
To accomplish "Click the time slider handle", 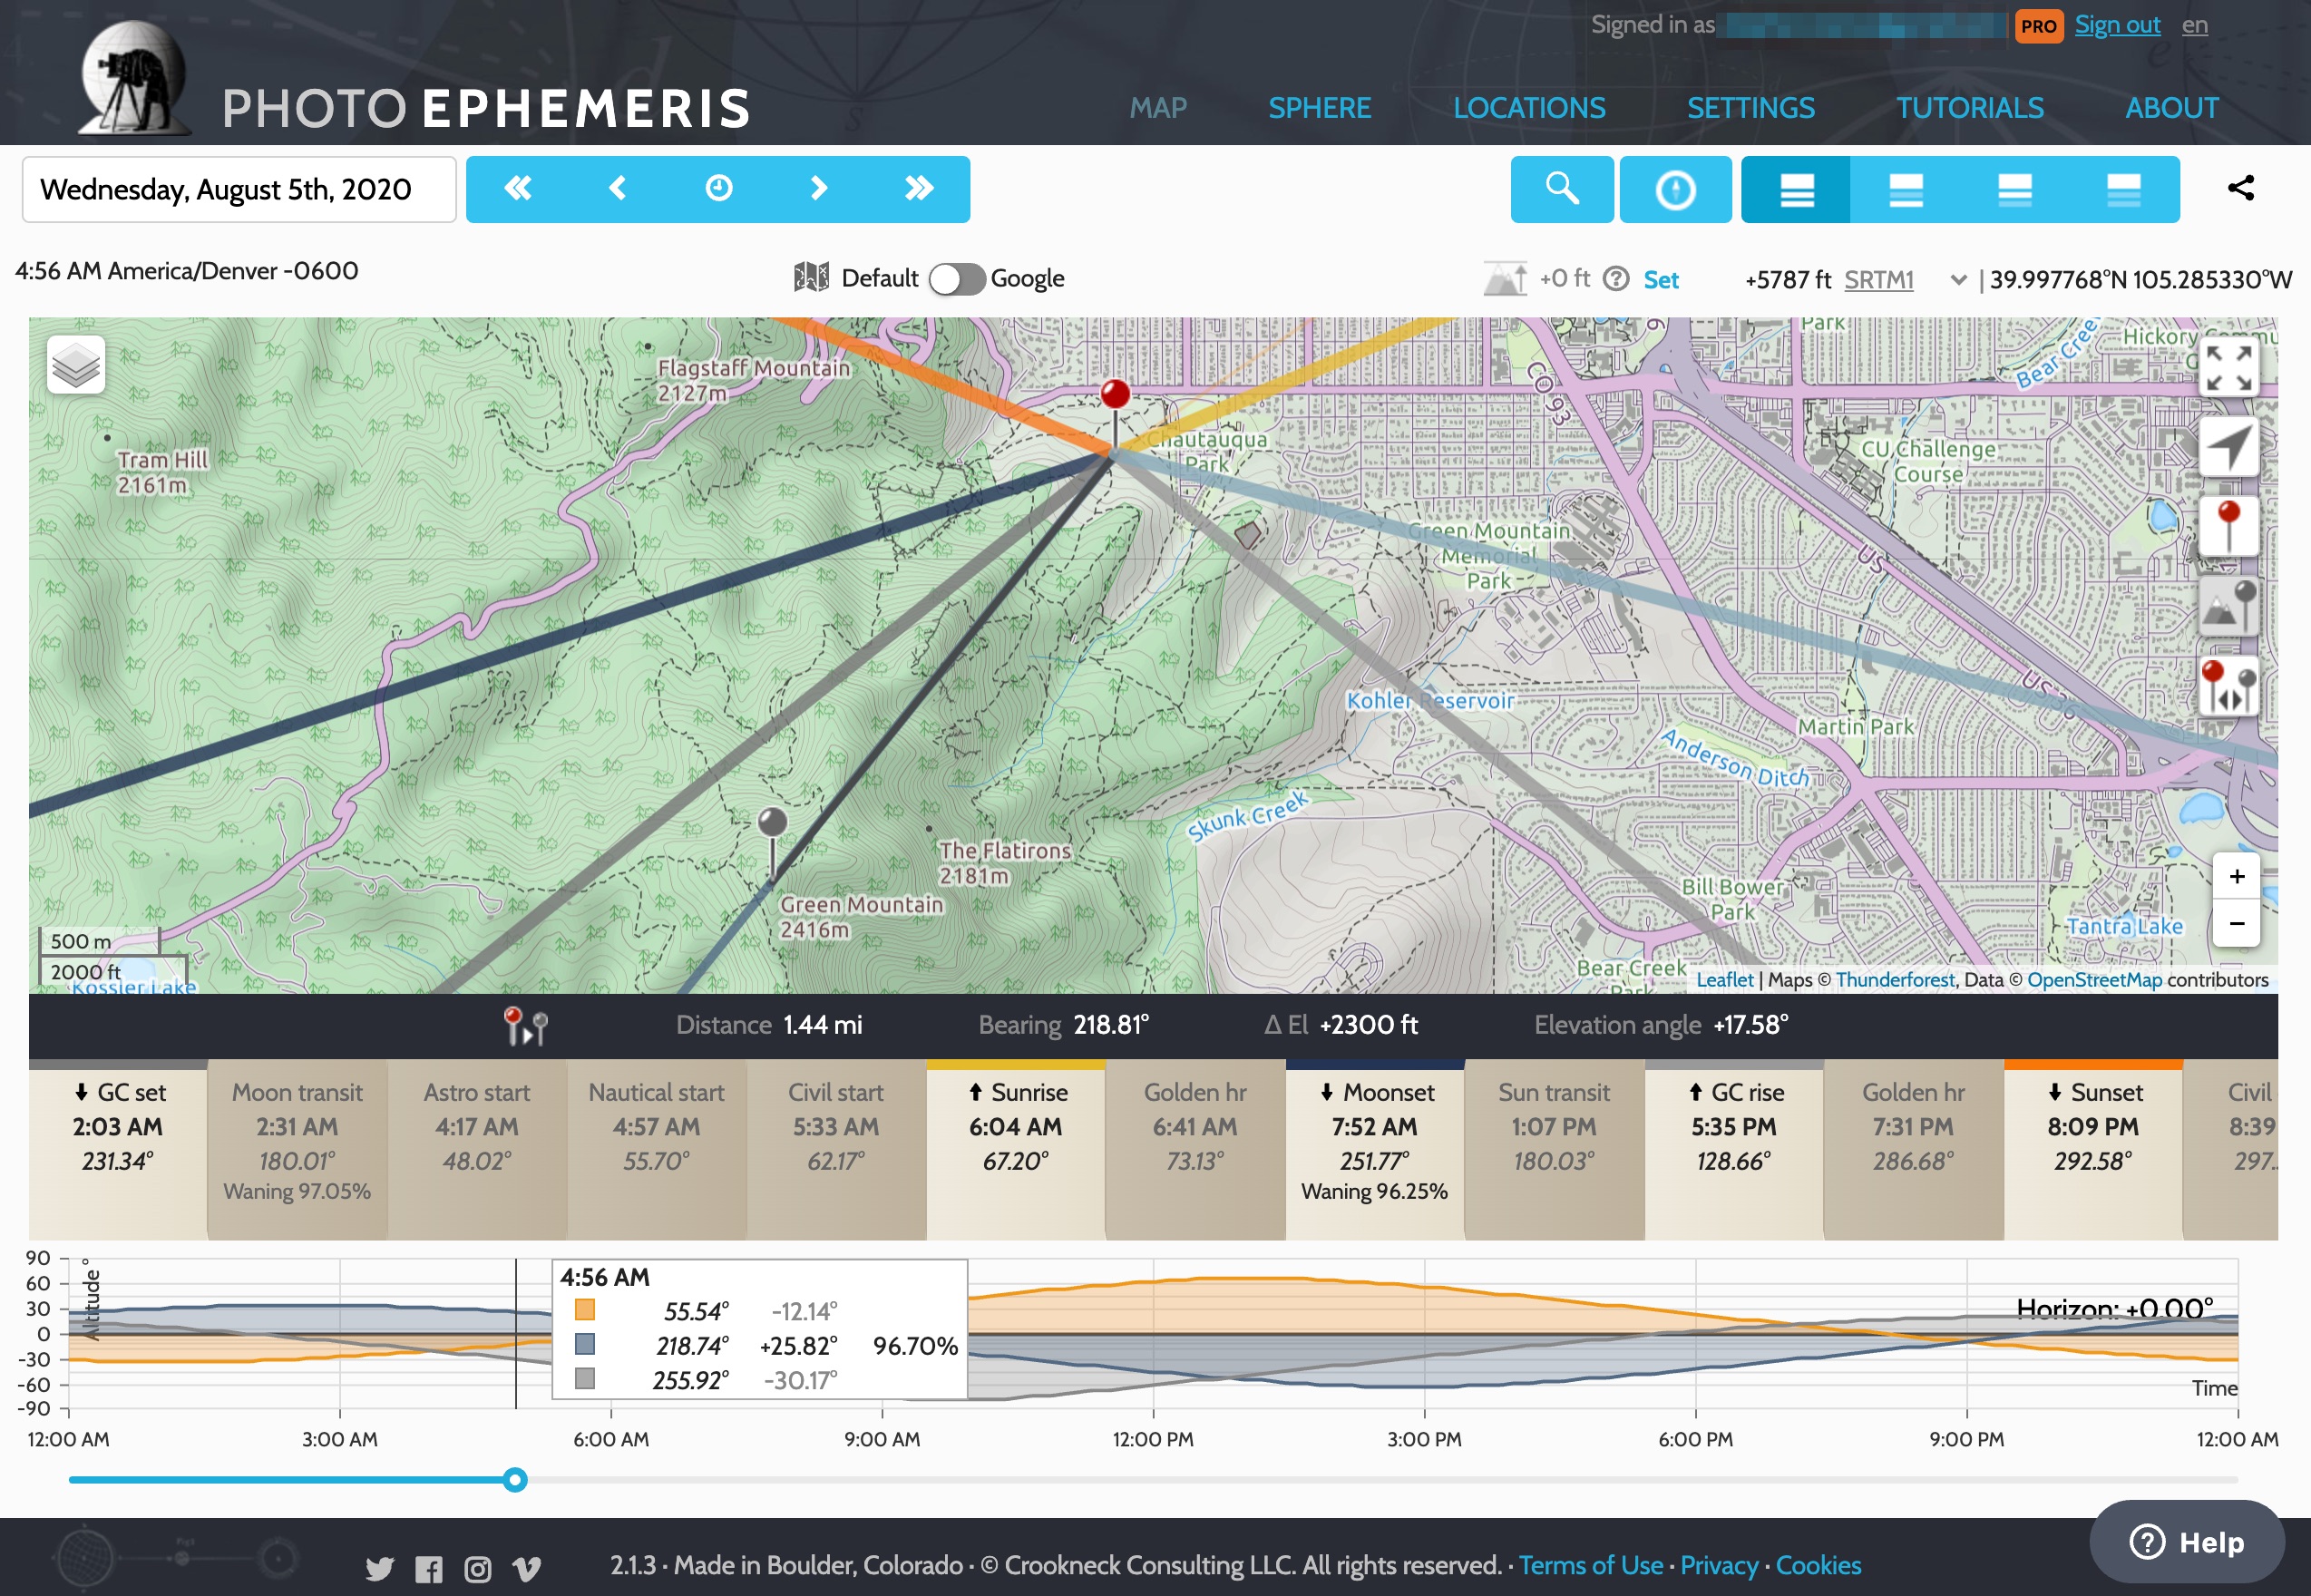I will coord(515,1479).
